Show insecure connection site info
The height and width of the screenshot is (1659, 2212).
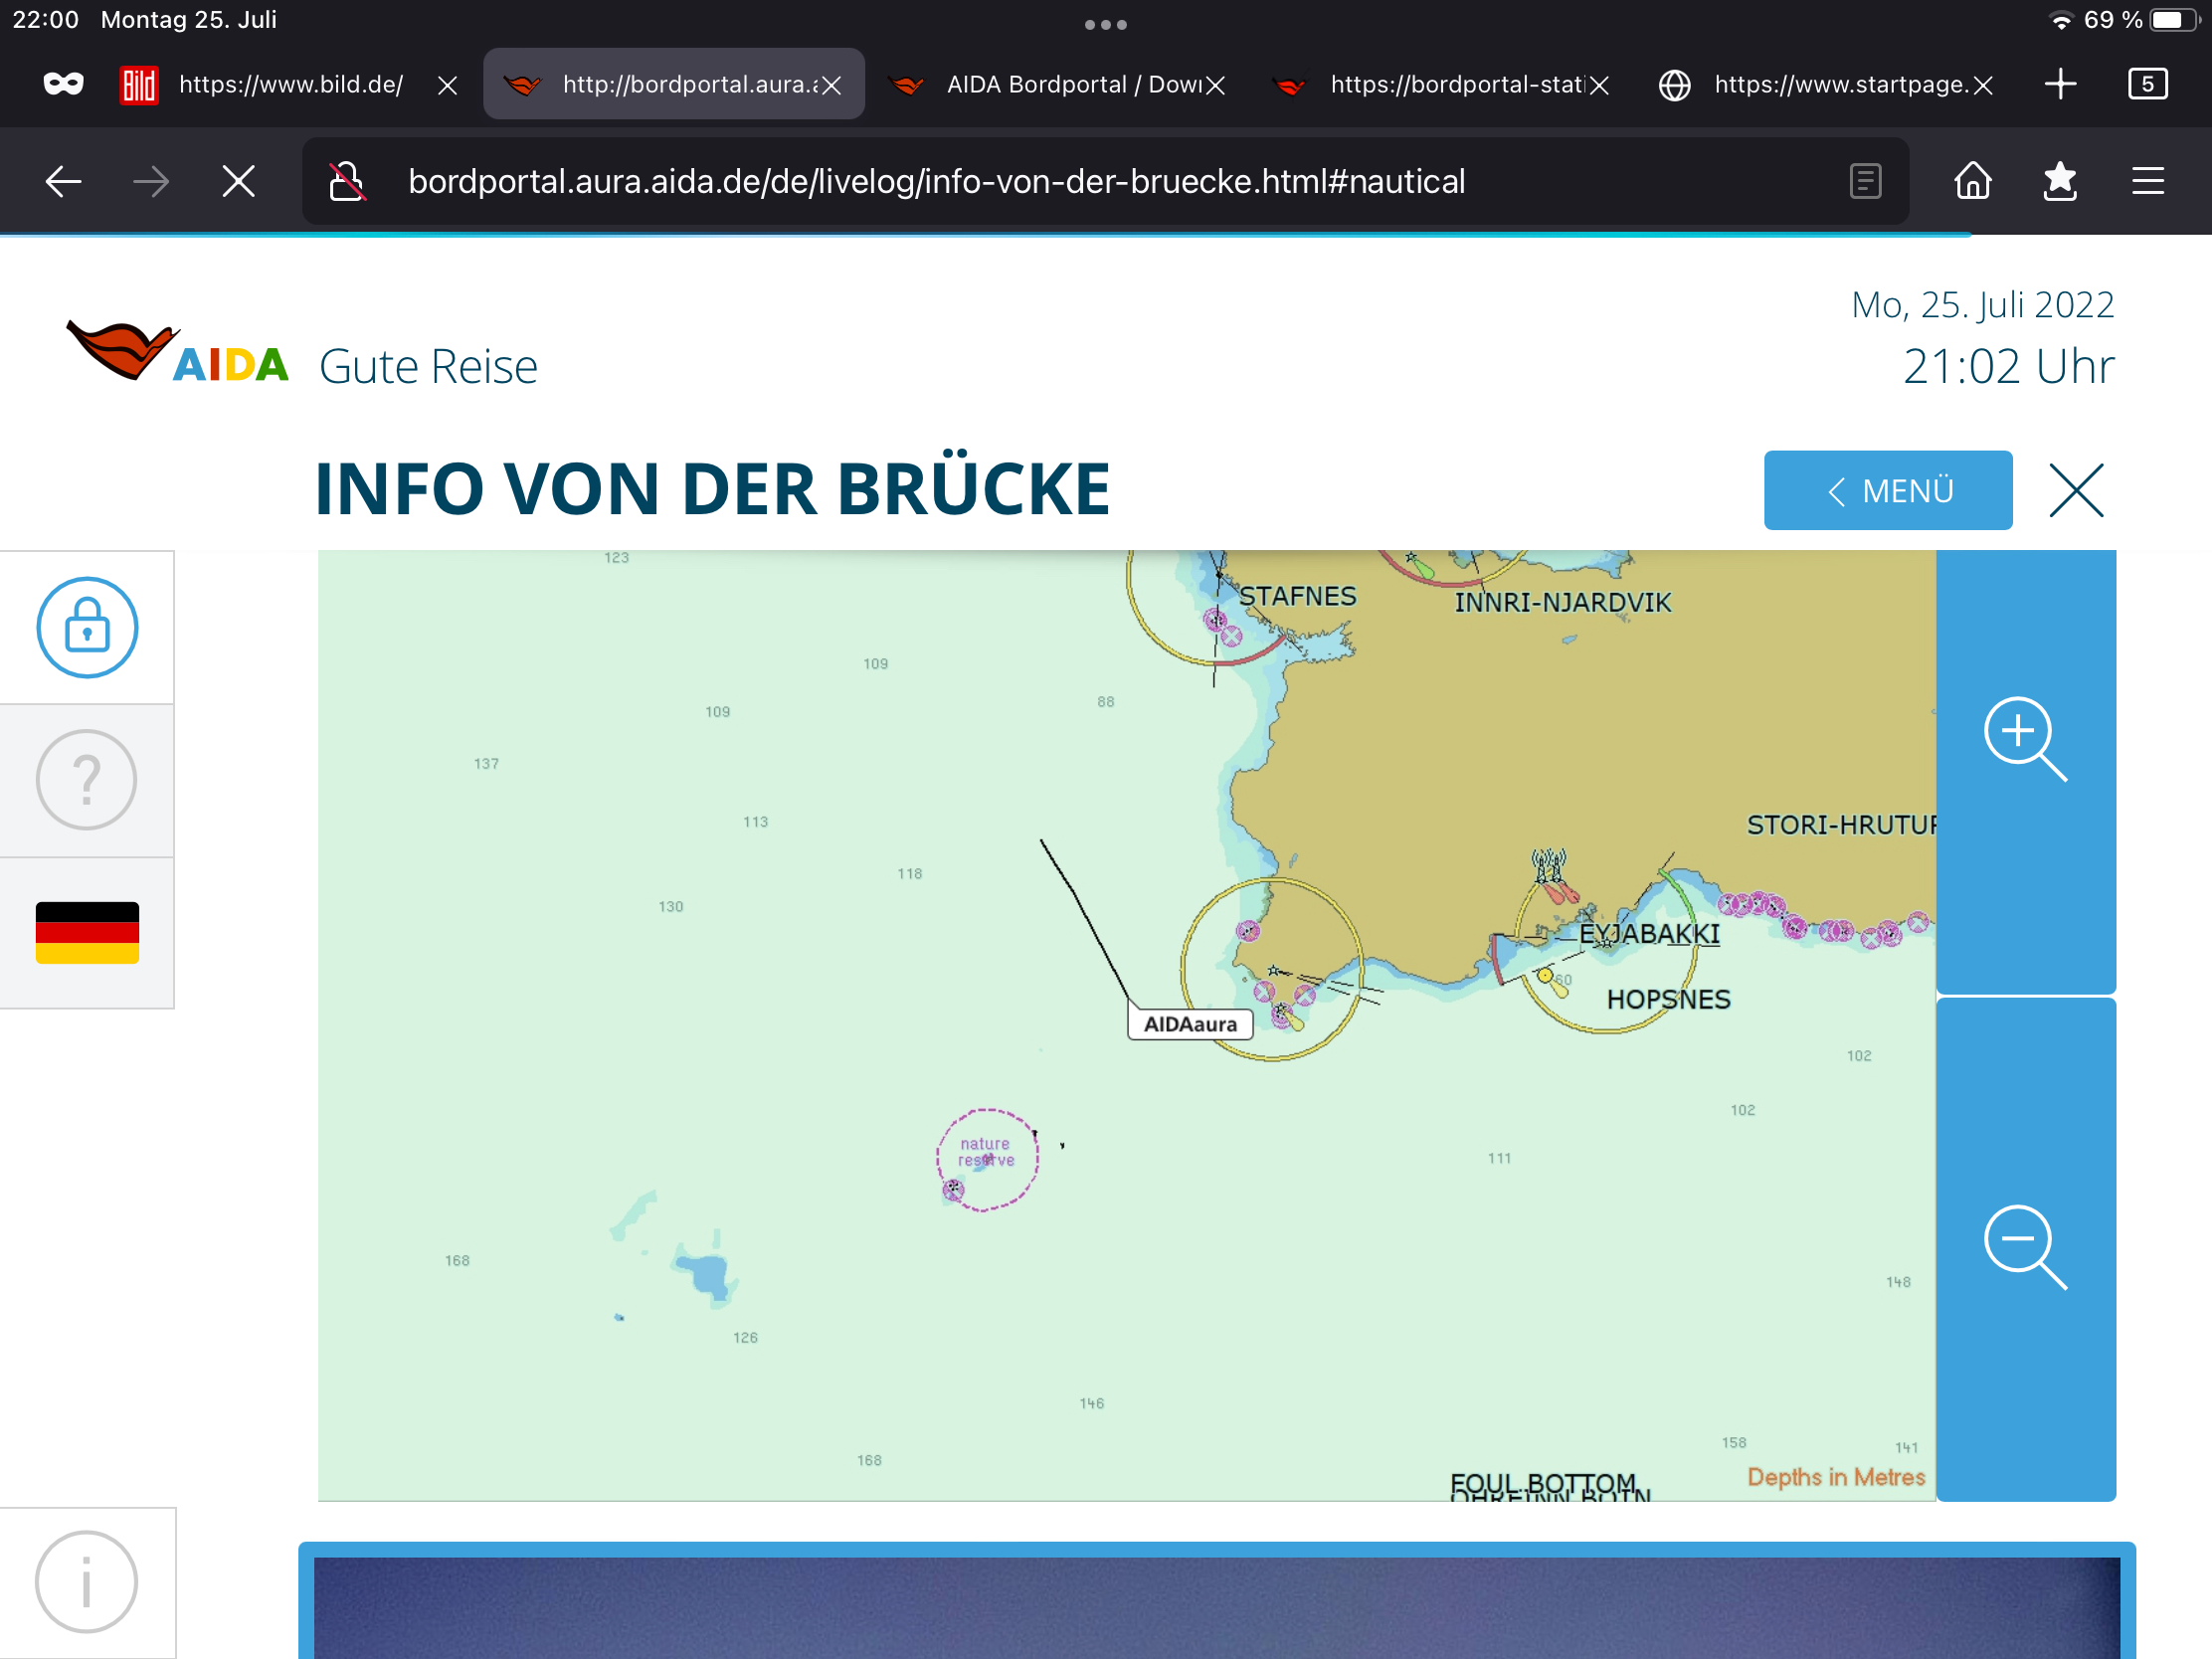(x=347, y=181)
